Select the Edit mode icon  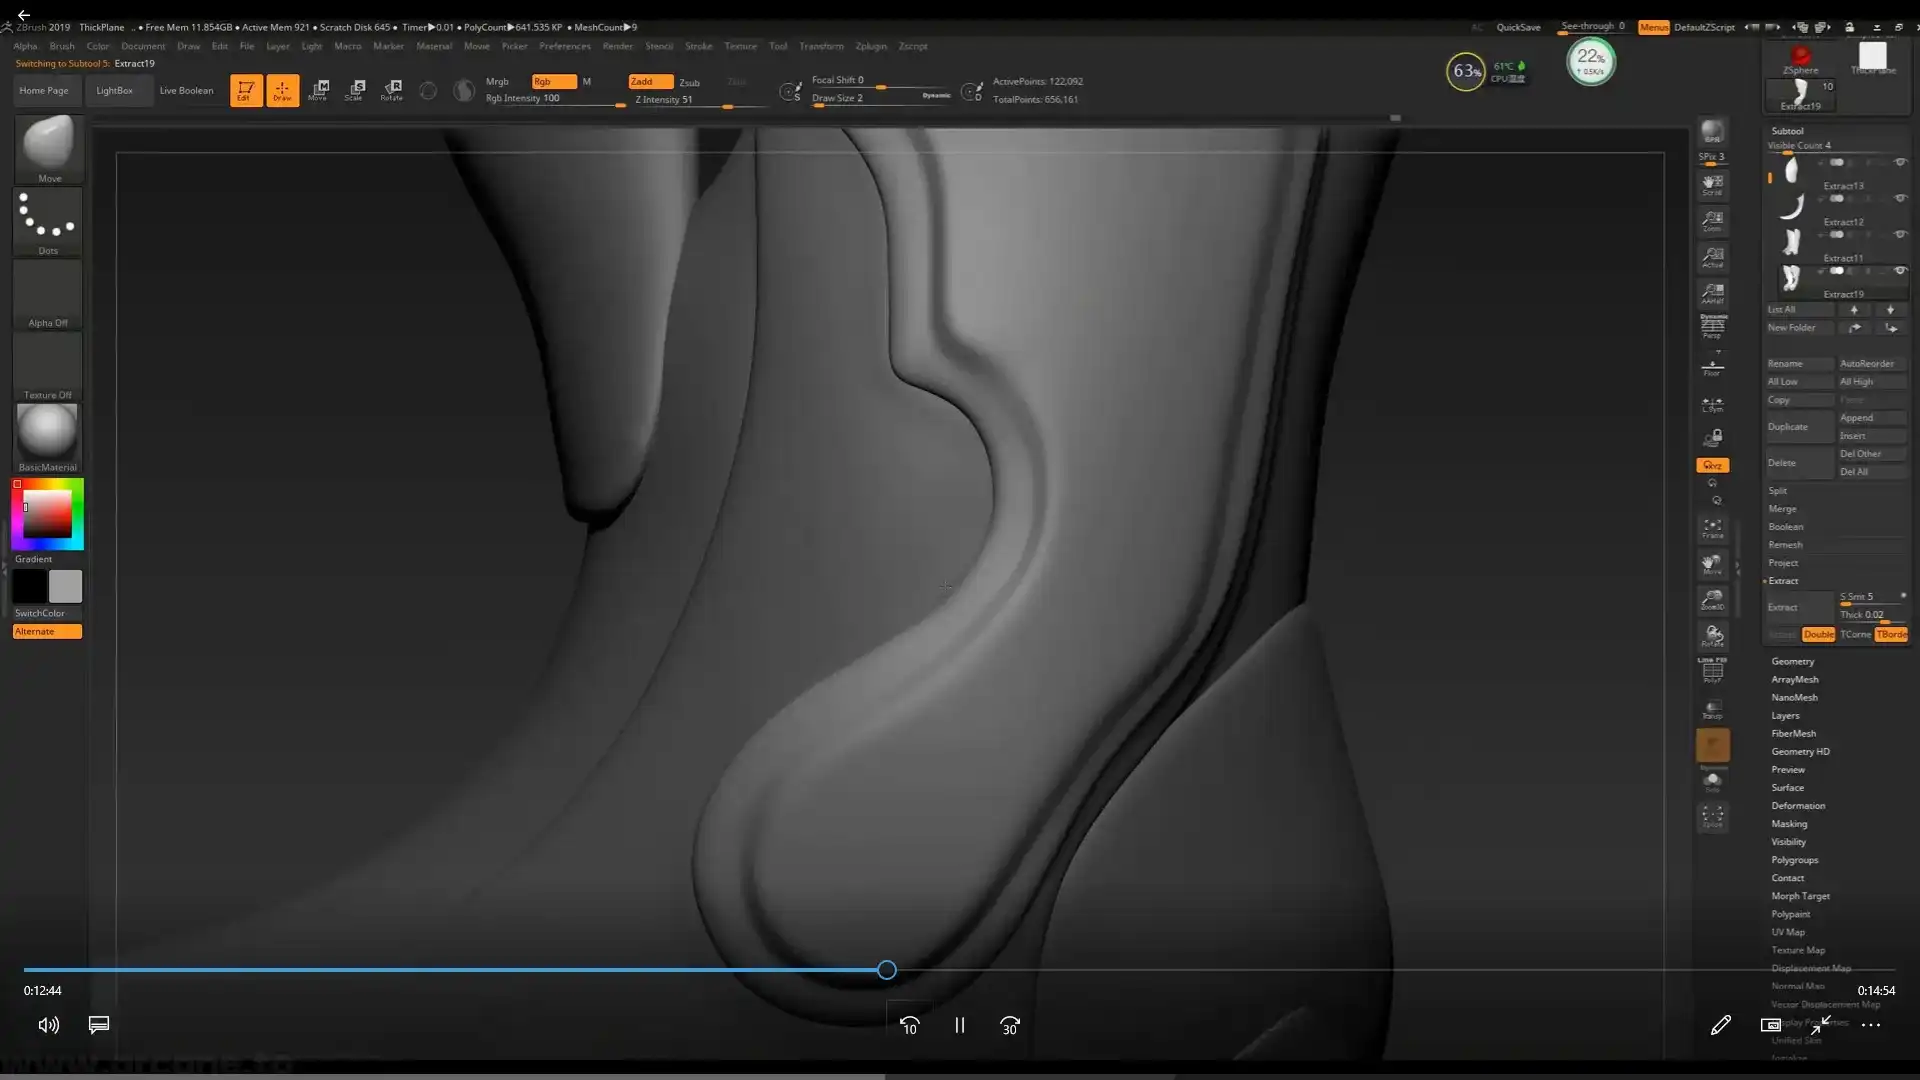246,90
